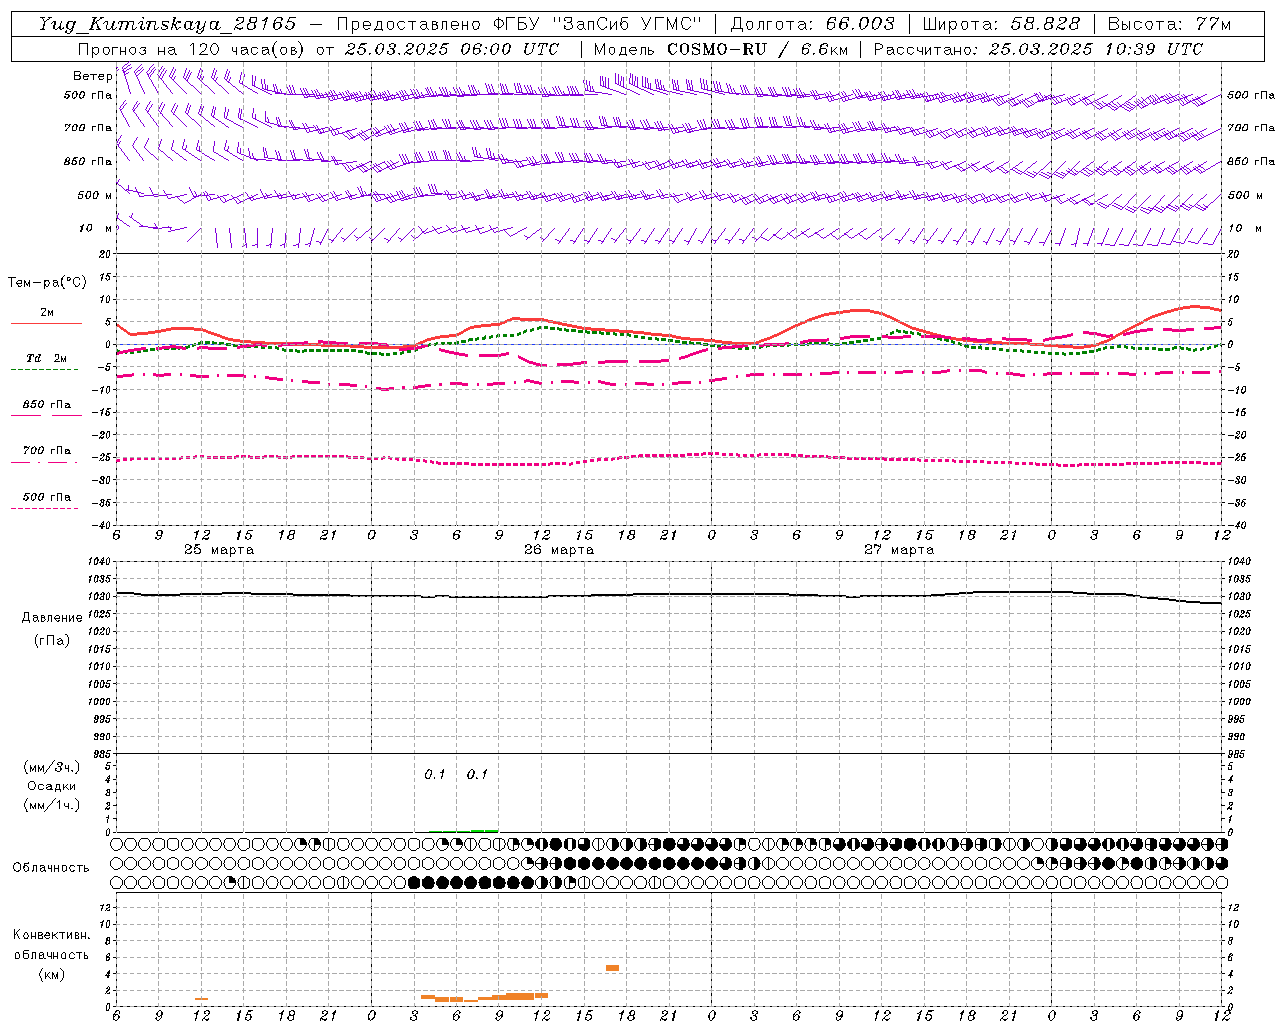Click the Облачность label beside cloud circles
Image resolution: width=1280 pixels, height=1024 pixels.
point(50,868)
